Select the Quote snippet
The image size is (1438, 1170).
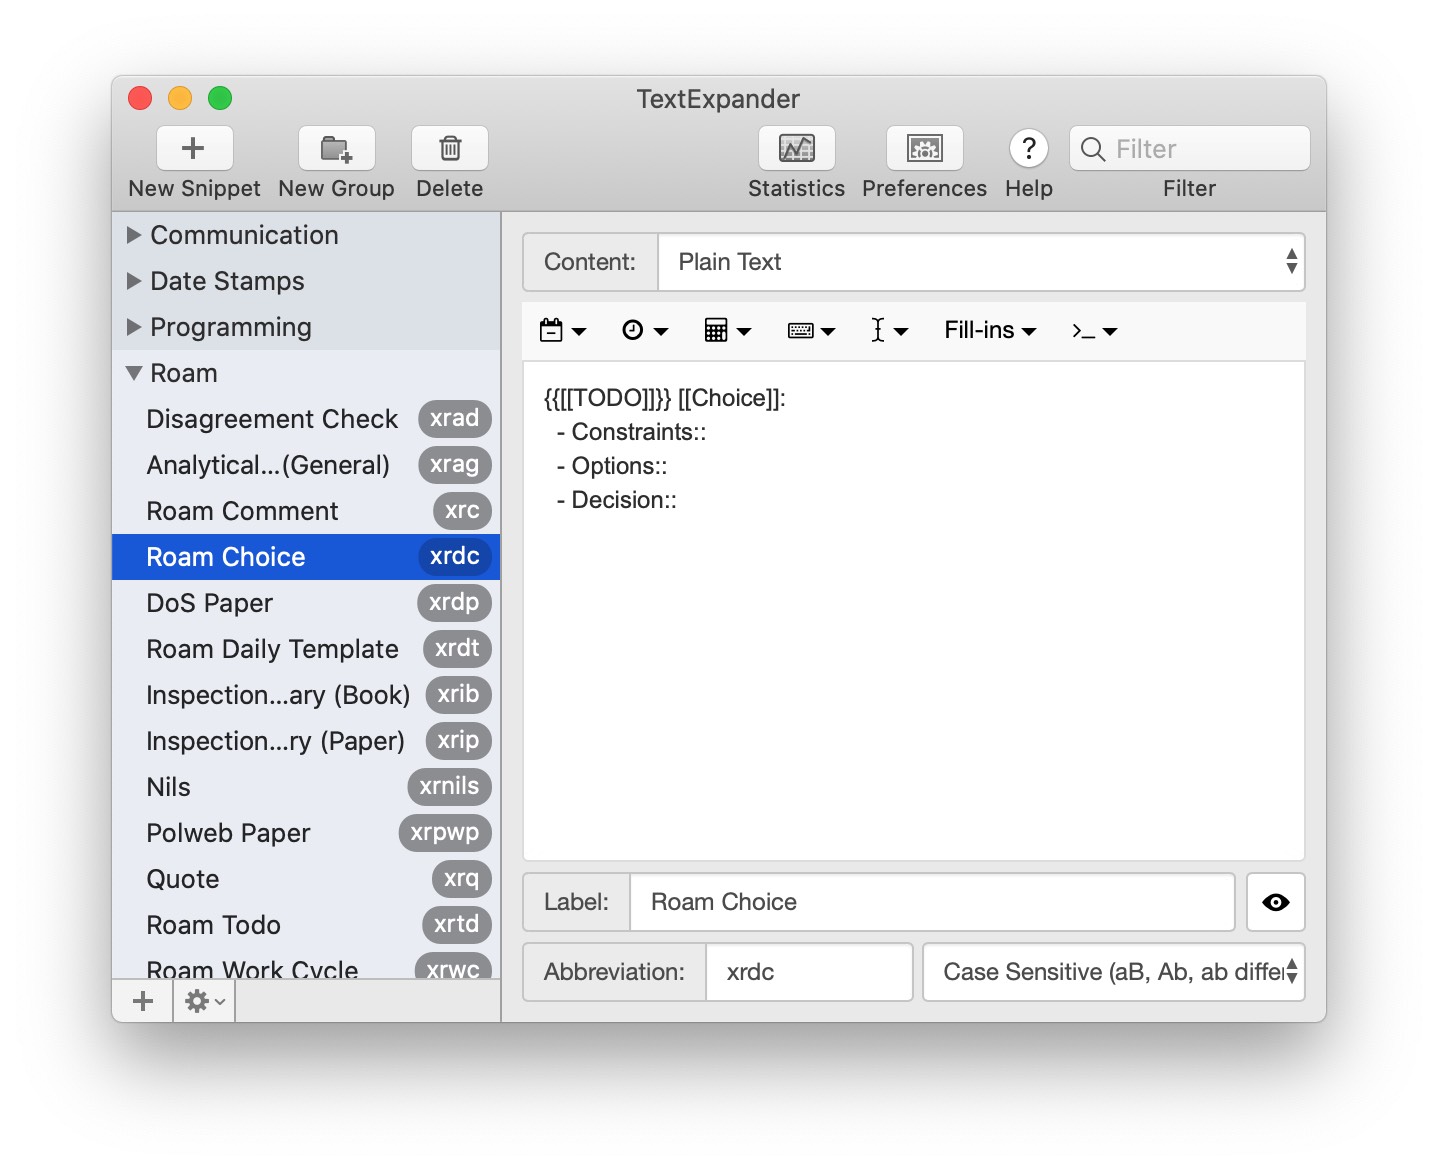[306, 879]
